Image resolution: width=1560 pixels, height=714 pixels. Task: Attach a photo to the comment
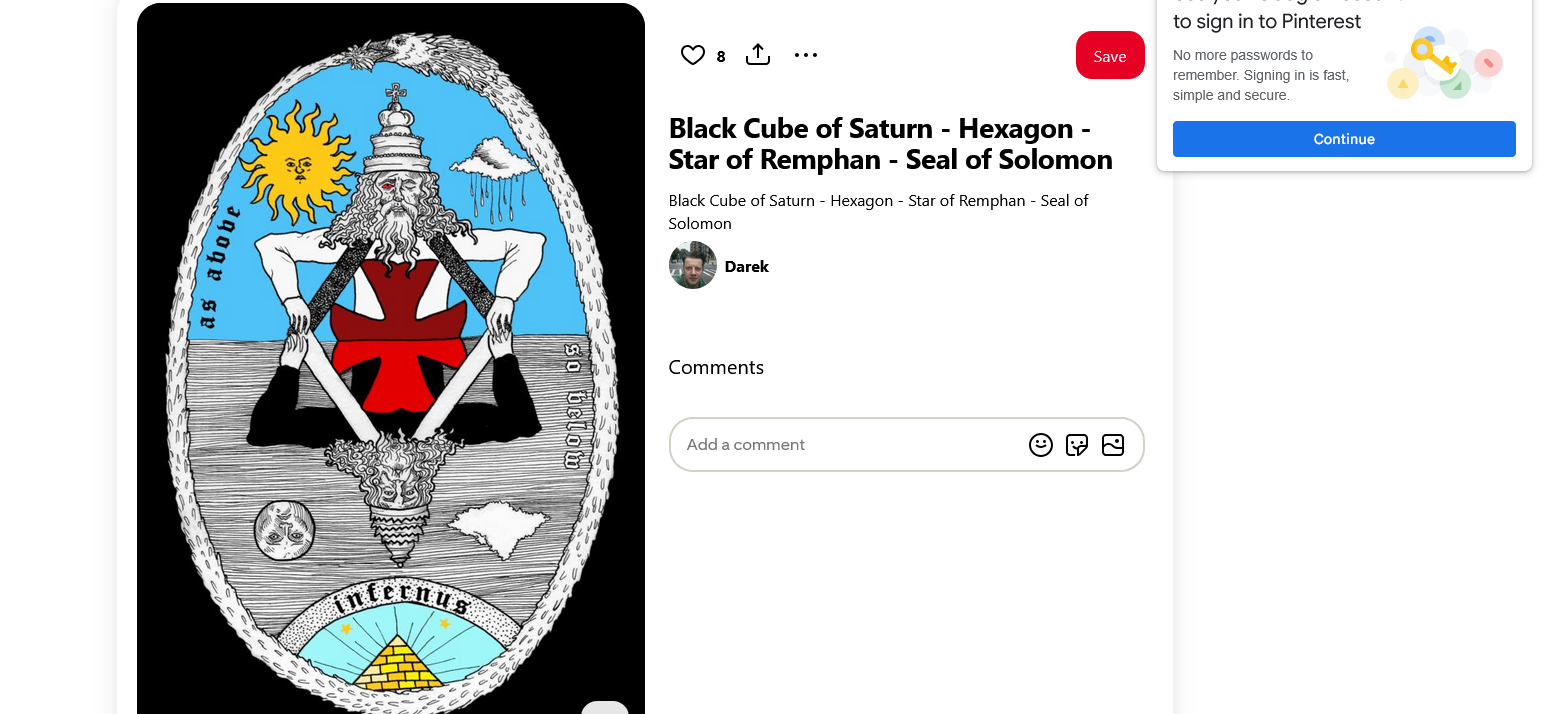click(x=1113, y=445)
